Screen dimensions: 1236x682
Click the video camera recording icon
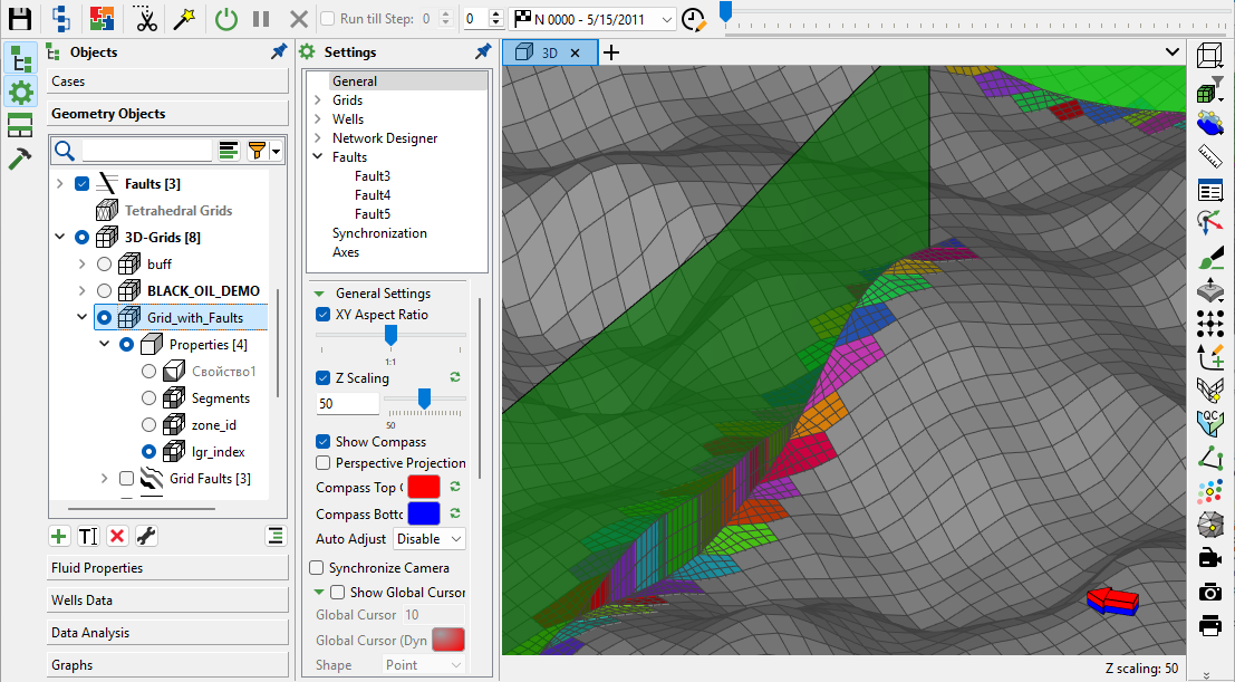point(1210,558)
